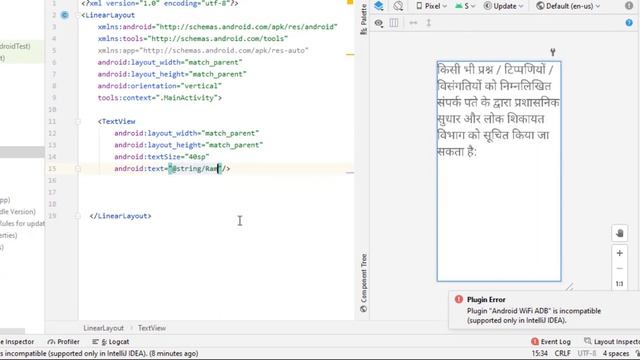
Task: Click the <TextView opening tag
Action: point(116,122)
